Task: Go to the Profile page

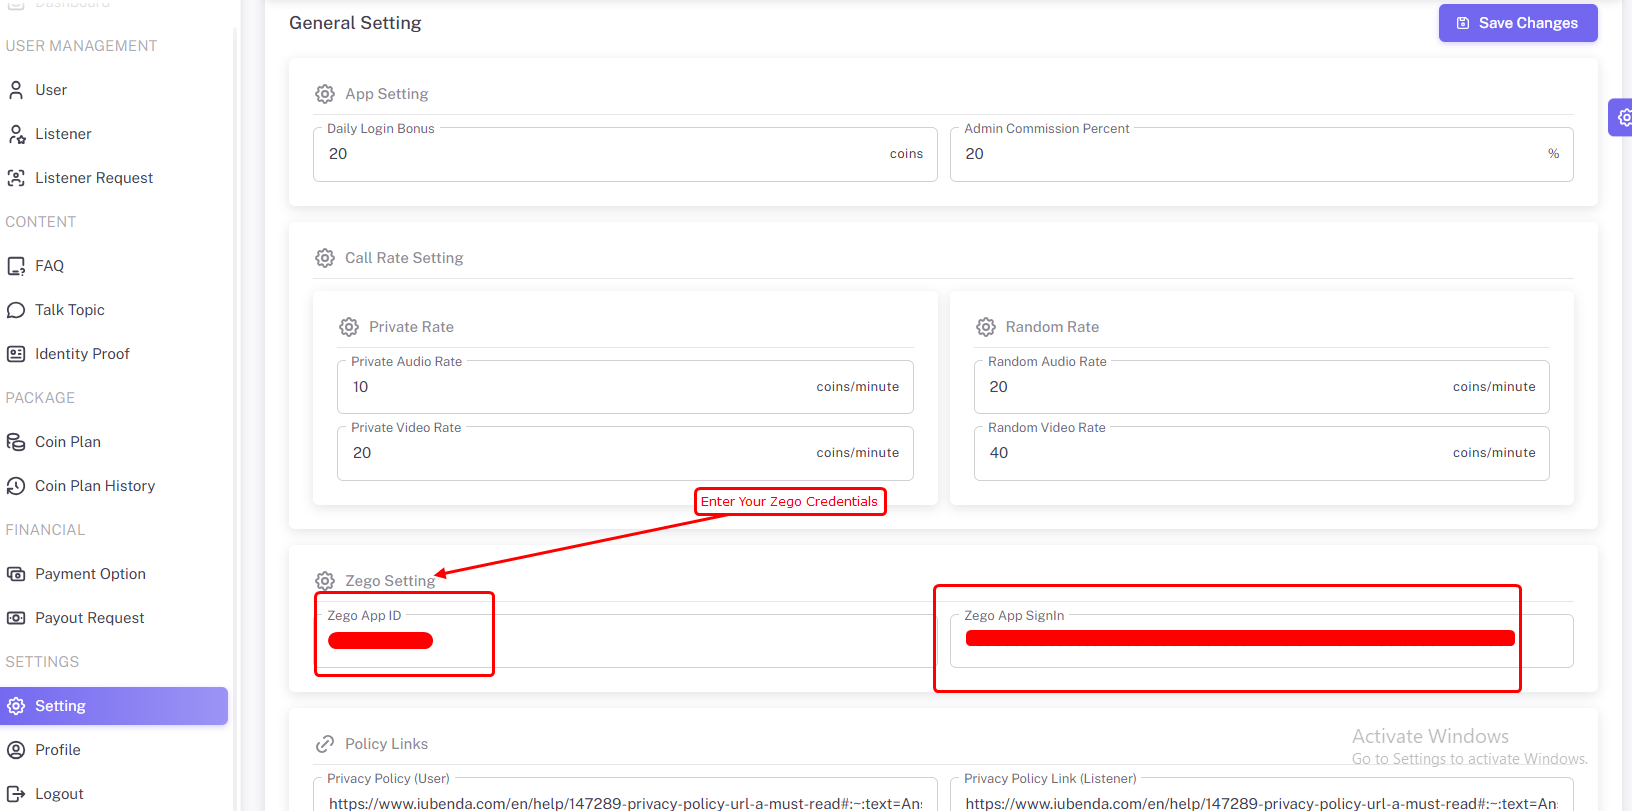Action: click(x=58, y=750)
